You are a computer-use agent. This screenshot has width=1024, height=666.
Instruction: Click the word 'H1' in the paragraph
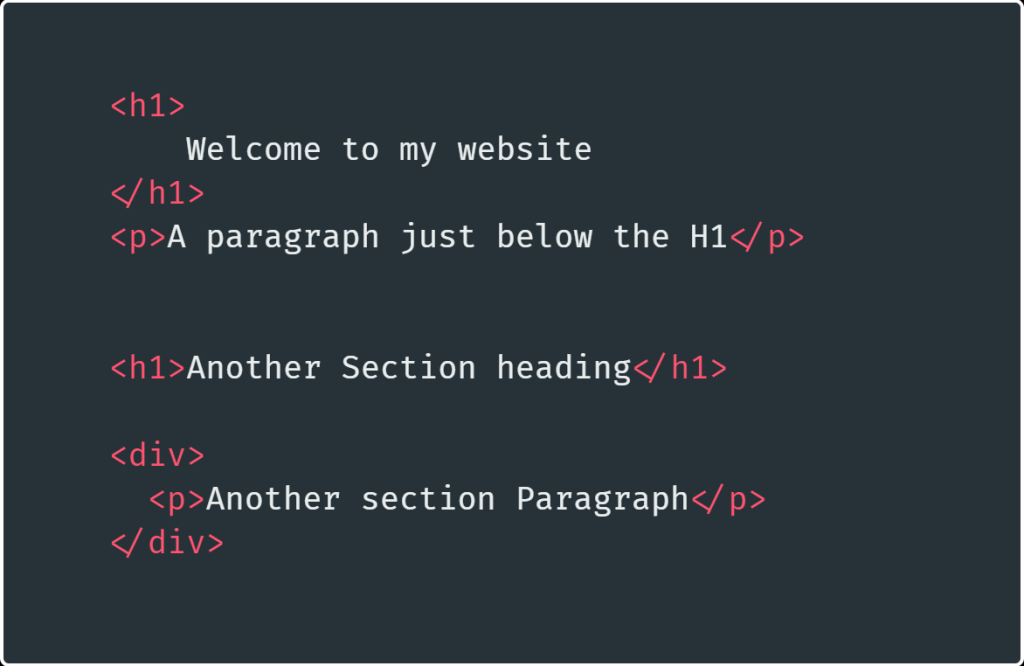(709, 237)
